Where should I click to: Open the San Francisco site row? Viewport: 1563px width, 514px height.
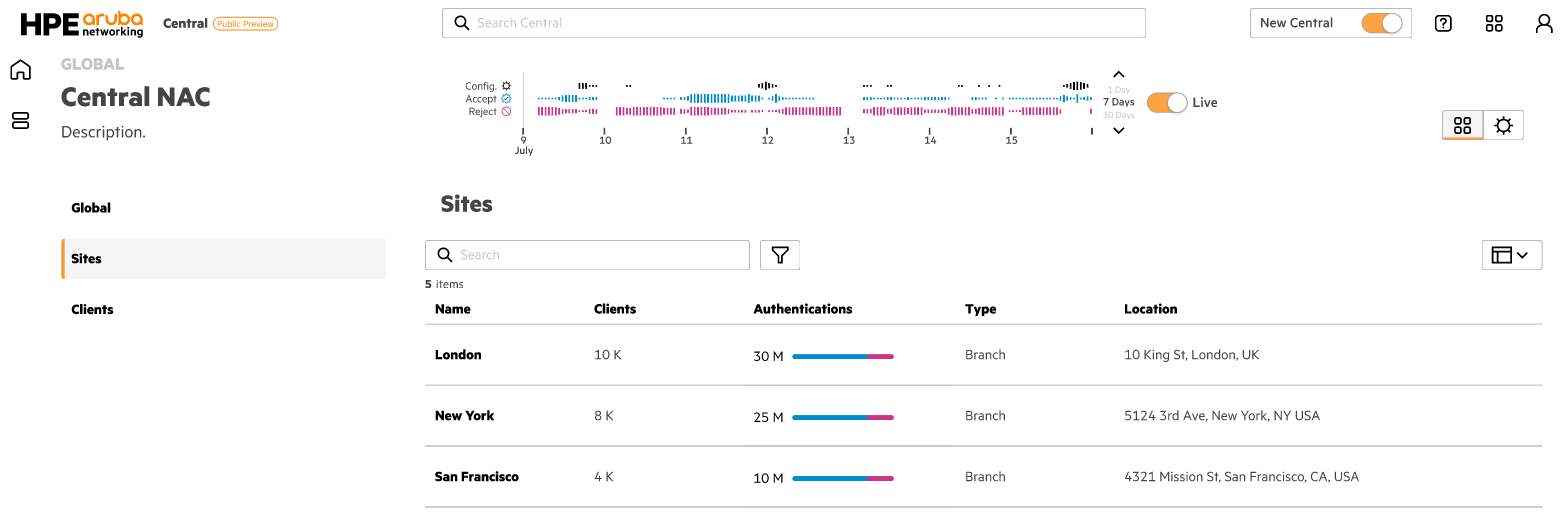(983, 477)
